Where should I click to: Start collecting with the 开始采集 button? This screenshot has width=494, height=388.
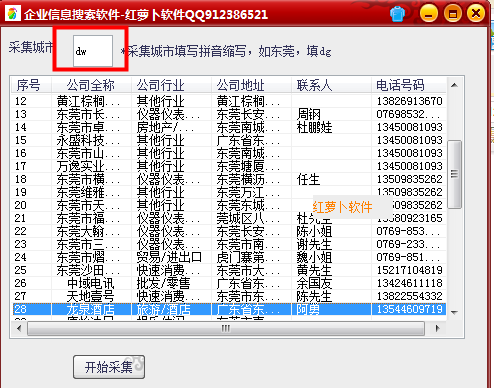pyautogui.click(x=109, y=367)
